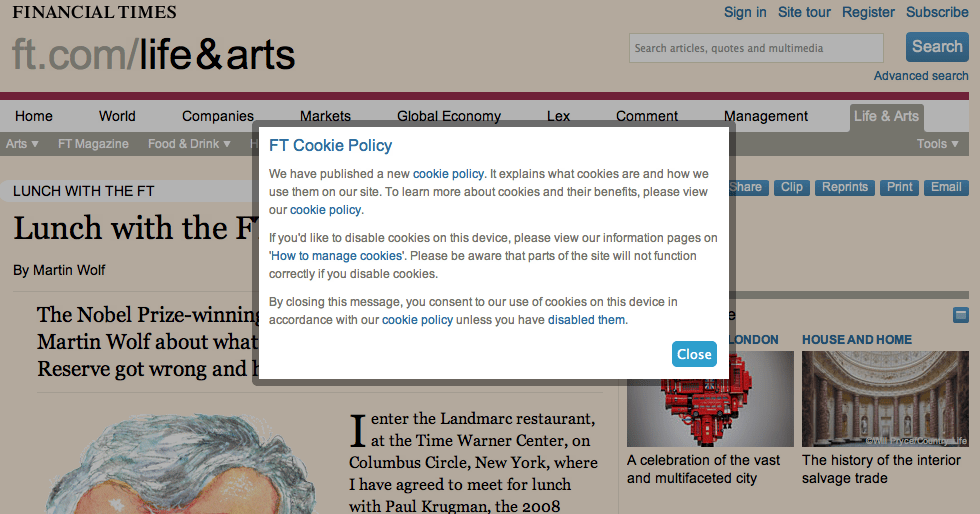Screen dimensions: 980x514
Task: Select the Markets menu item
Action: (325, 116)
